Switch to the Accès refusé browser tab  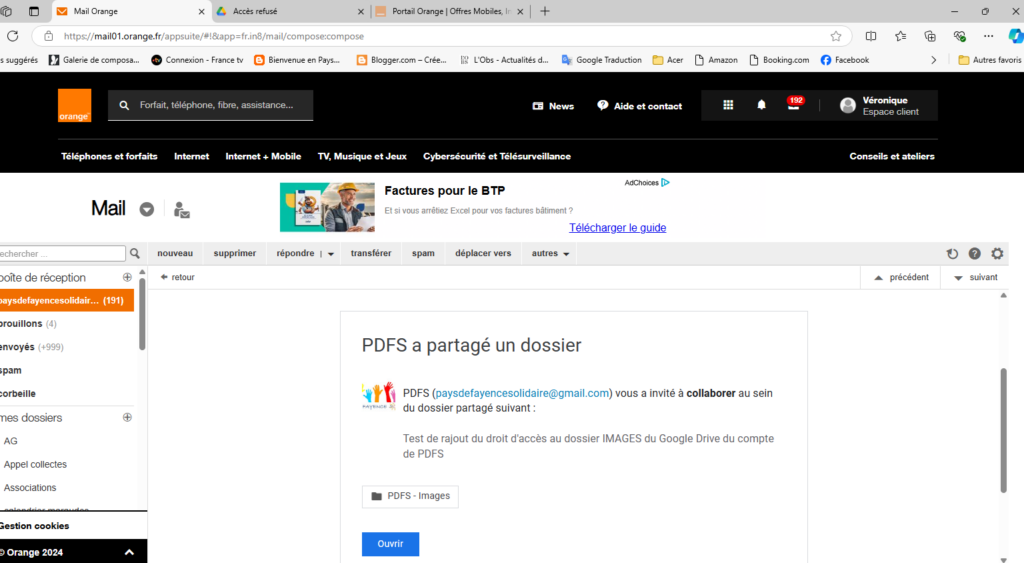pos(290,11)
